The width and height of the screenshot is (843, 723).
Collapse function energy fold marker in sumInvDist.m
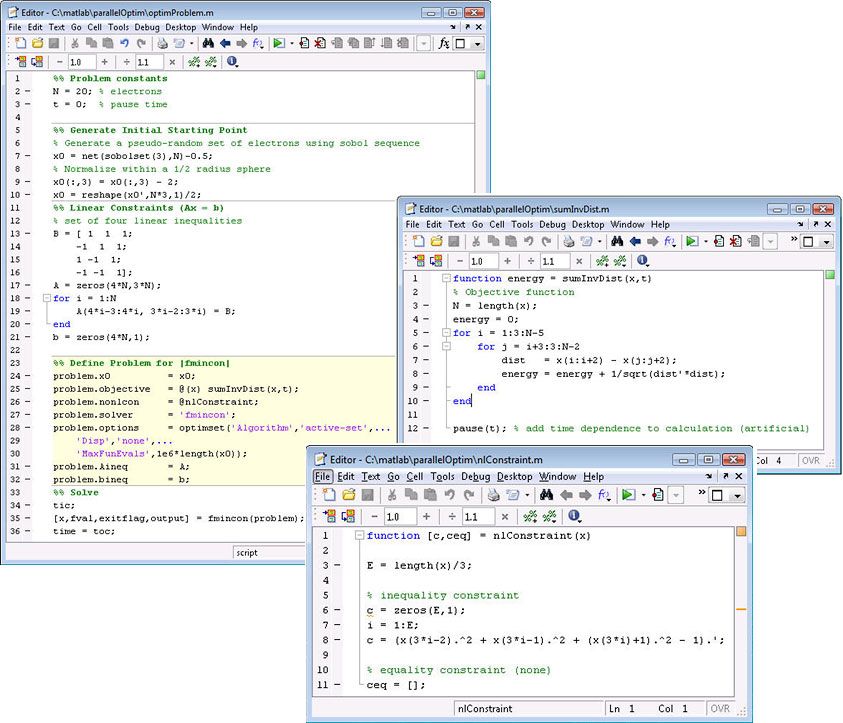click(444, 279)
